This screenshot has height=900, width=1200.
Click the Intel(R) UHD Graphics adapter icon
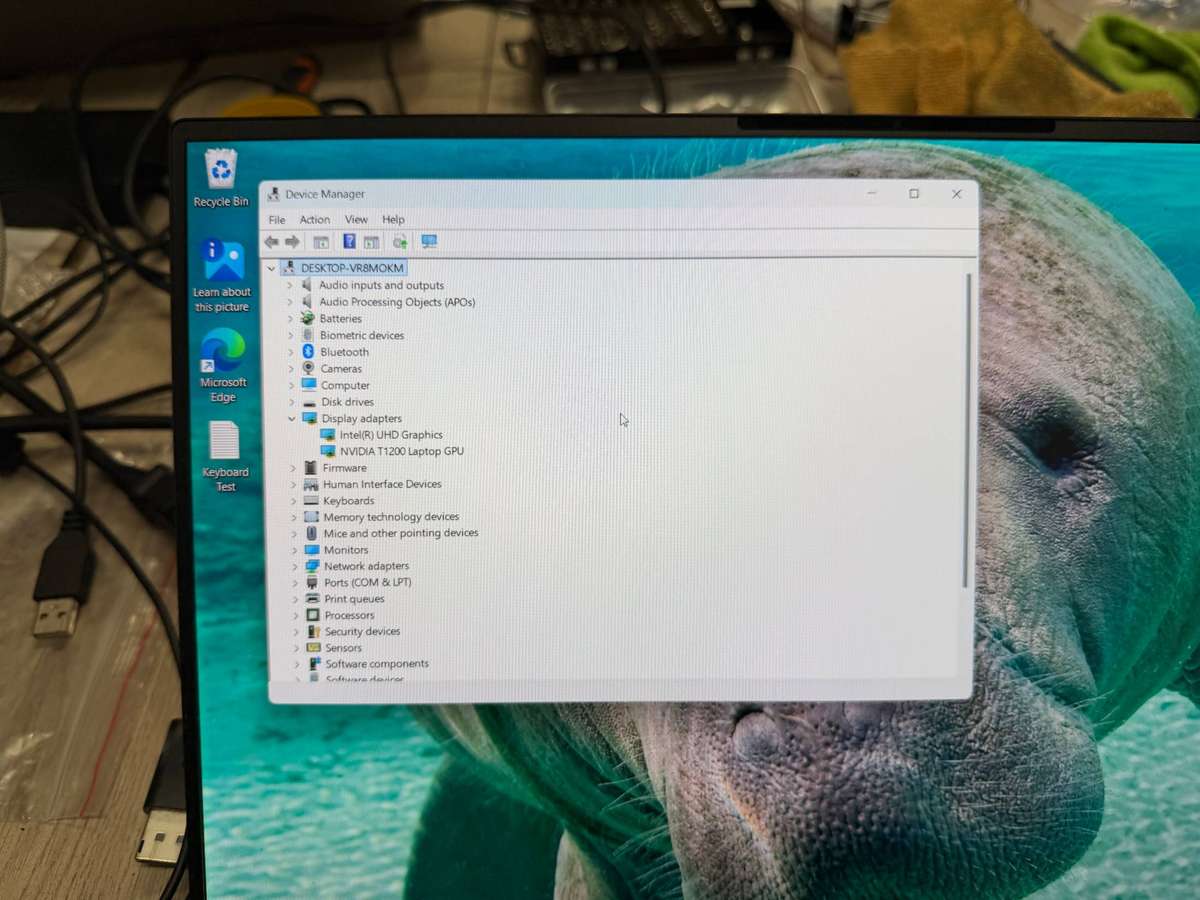point(328,435)
